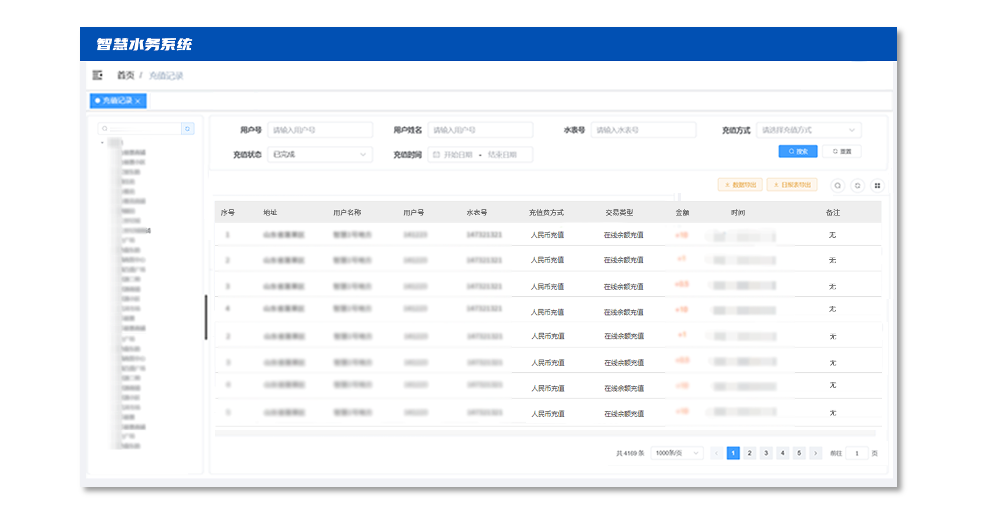Screen dimensions: 981x515
Task: Click the tree search magnifier icon
Action: pyautogui.click(x=187, y=129)
